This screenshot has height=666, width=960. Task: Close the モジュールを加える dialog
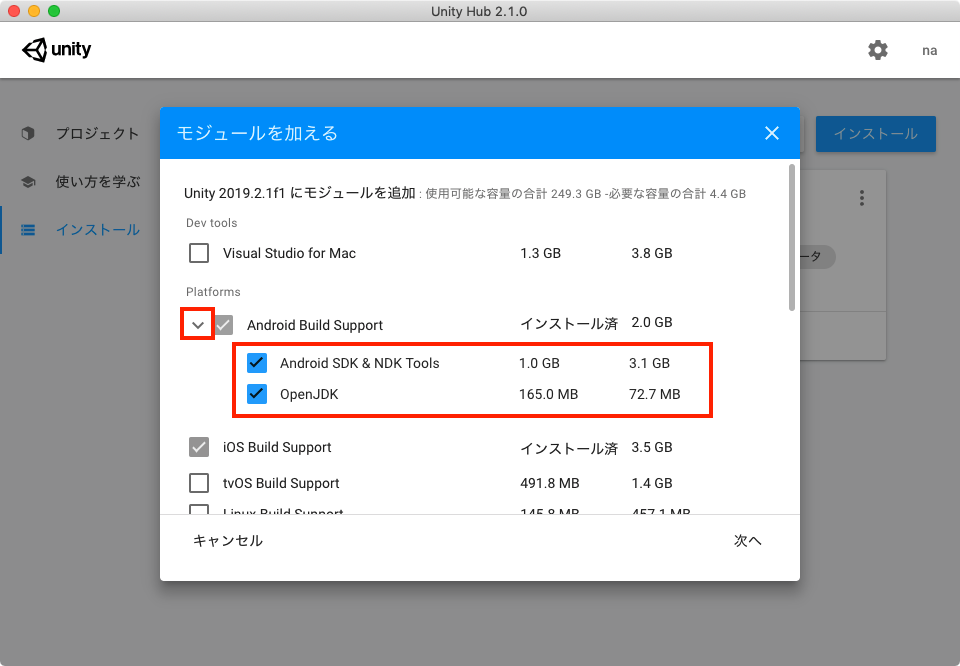pyautogui.click(x=771, y=133)
